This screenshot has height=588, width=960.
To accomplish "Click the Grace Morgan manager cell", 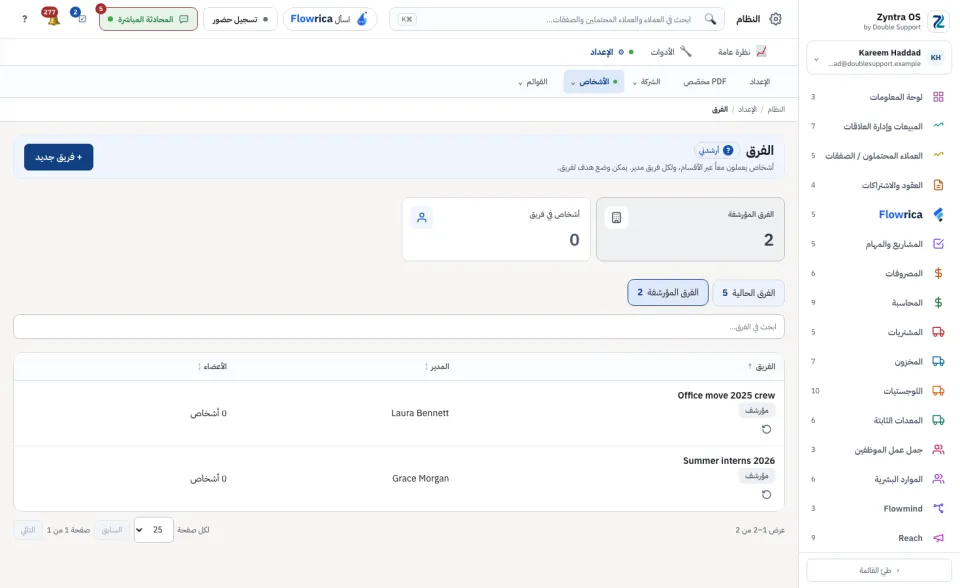I will [421, 478].
